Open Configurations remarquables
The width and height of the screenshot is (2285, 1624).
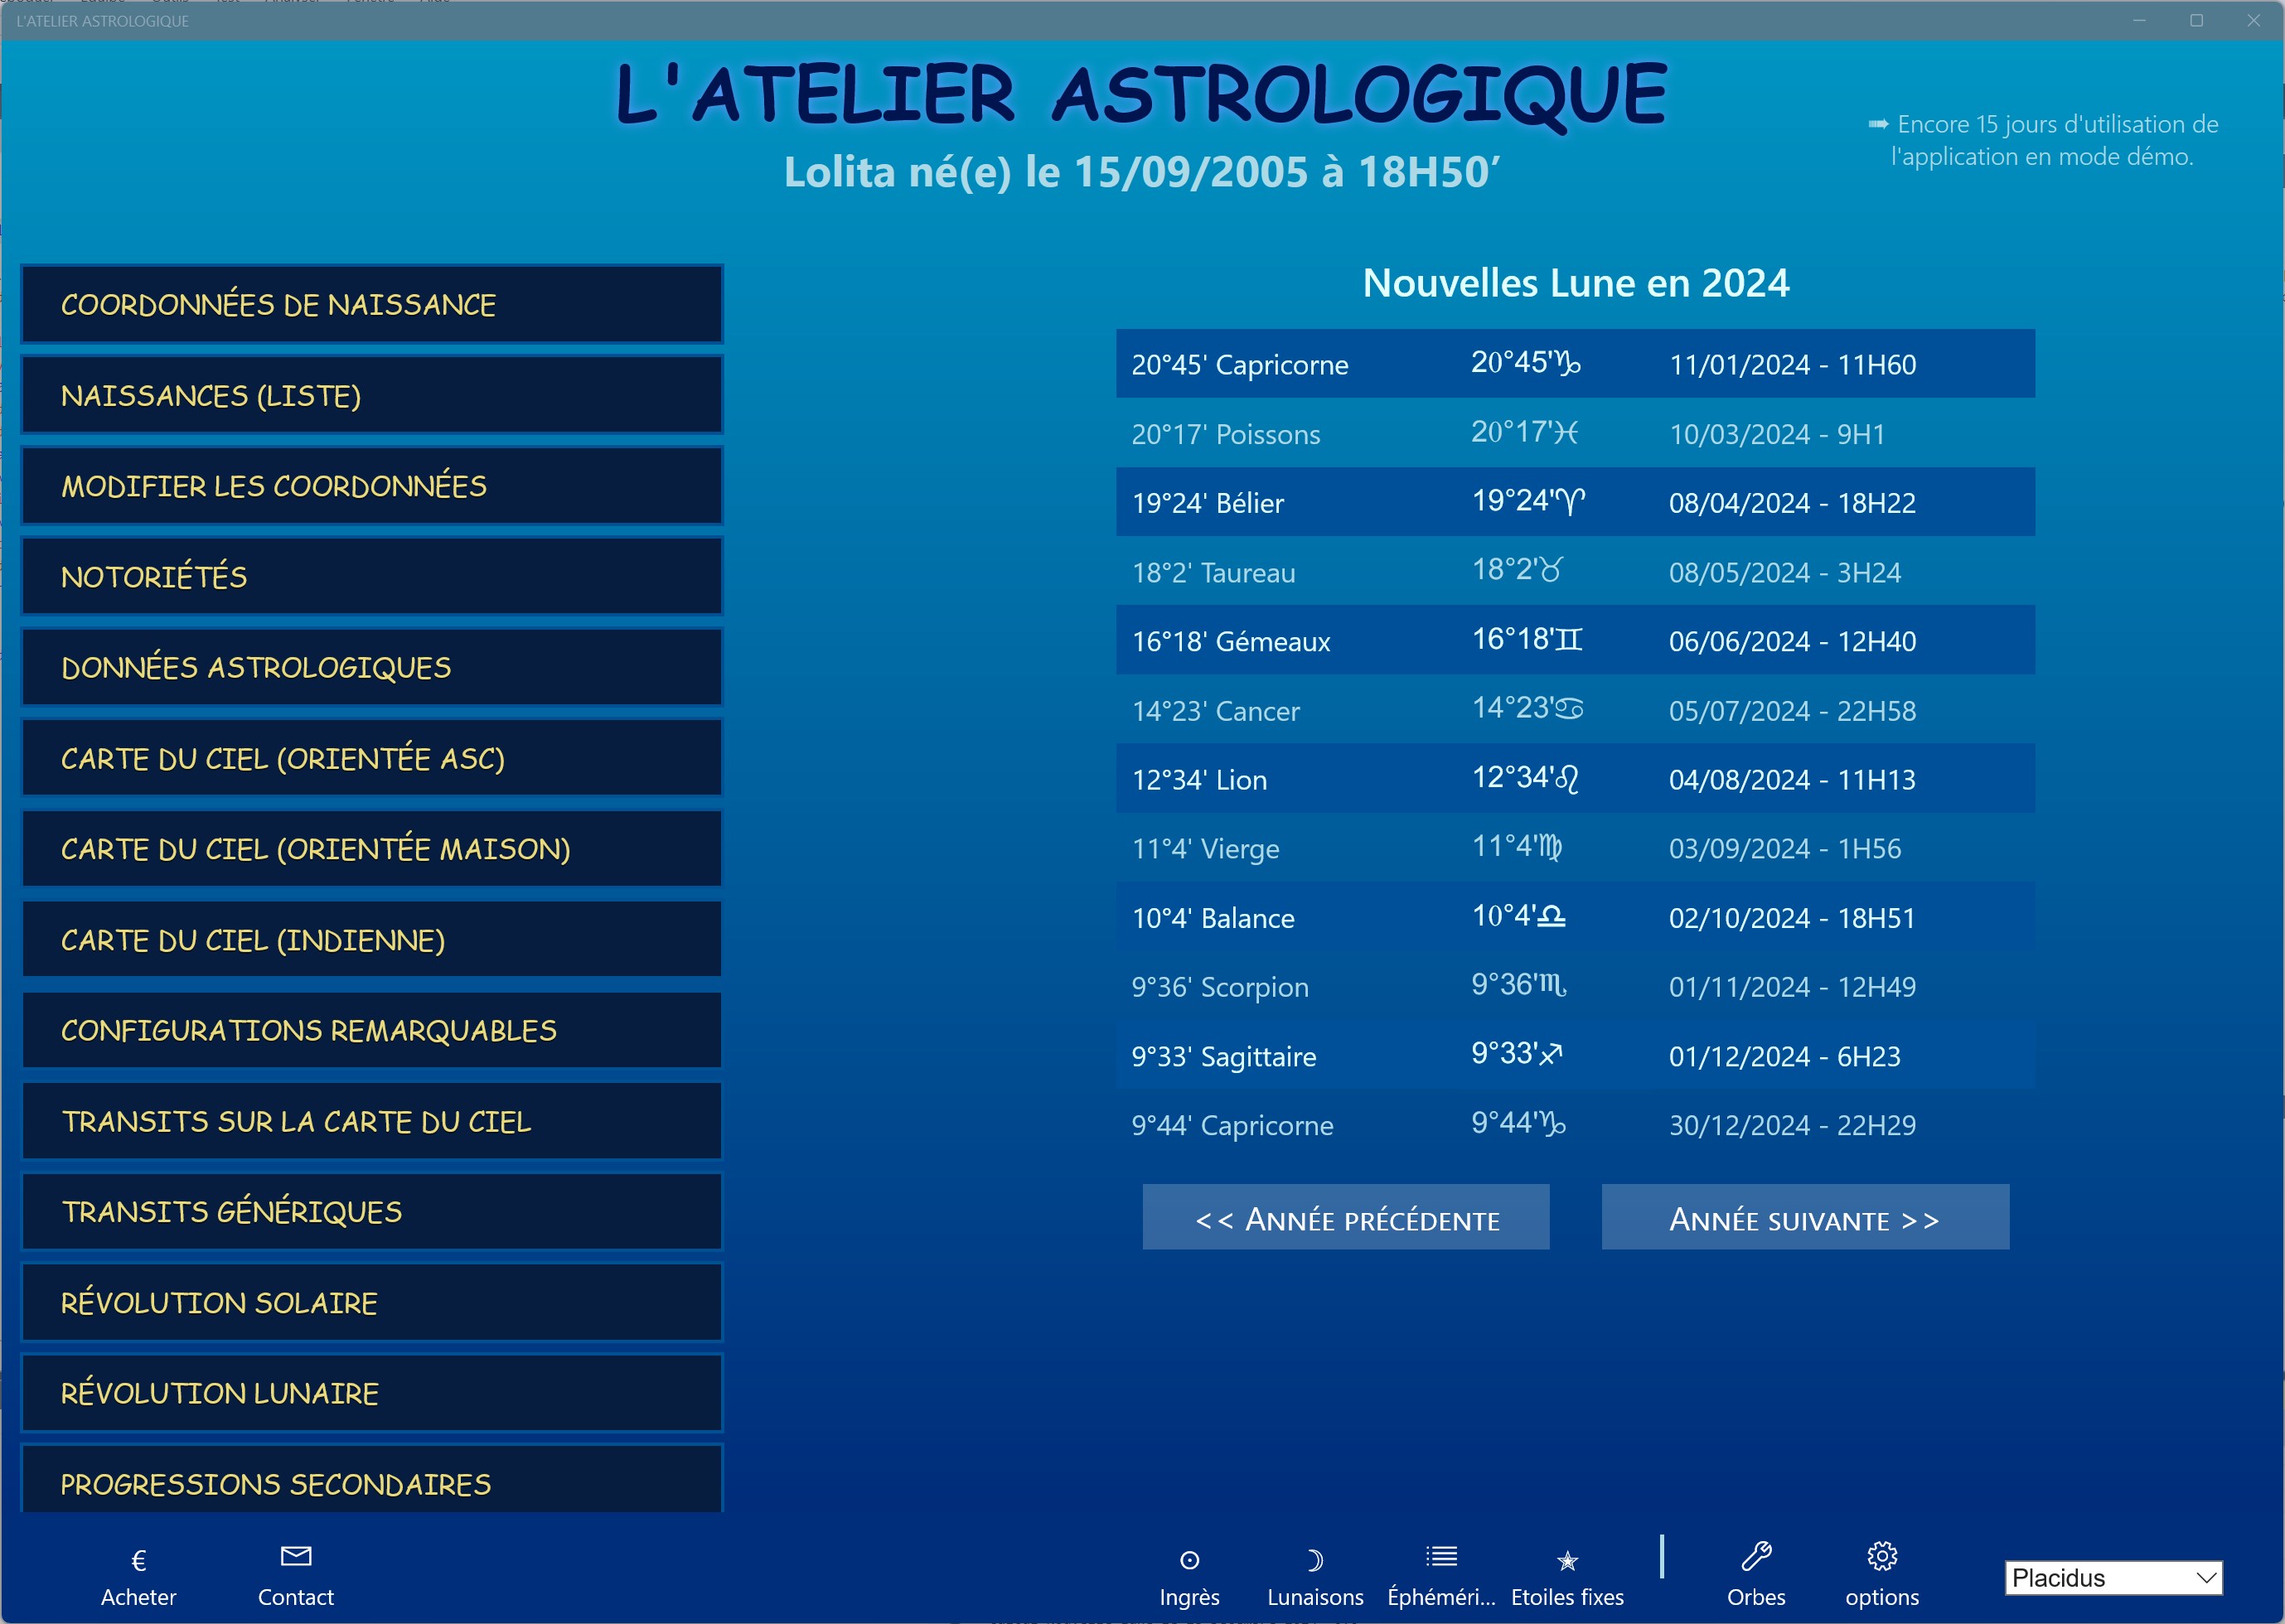pyautogui.click(x=371, y=1031)
